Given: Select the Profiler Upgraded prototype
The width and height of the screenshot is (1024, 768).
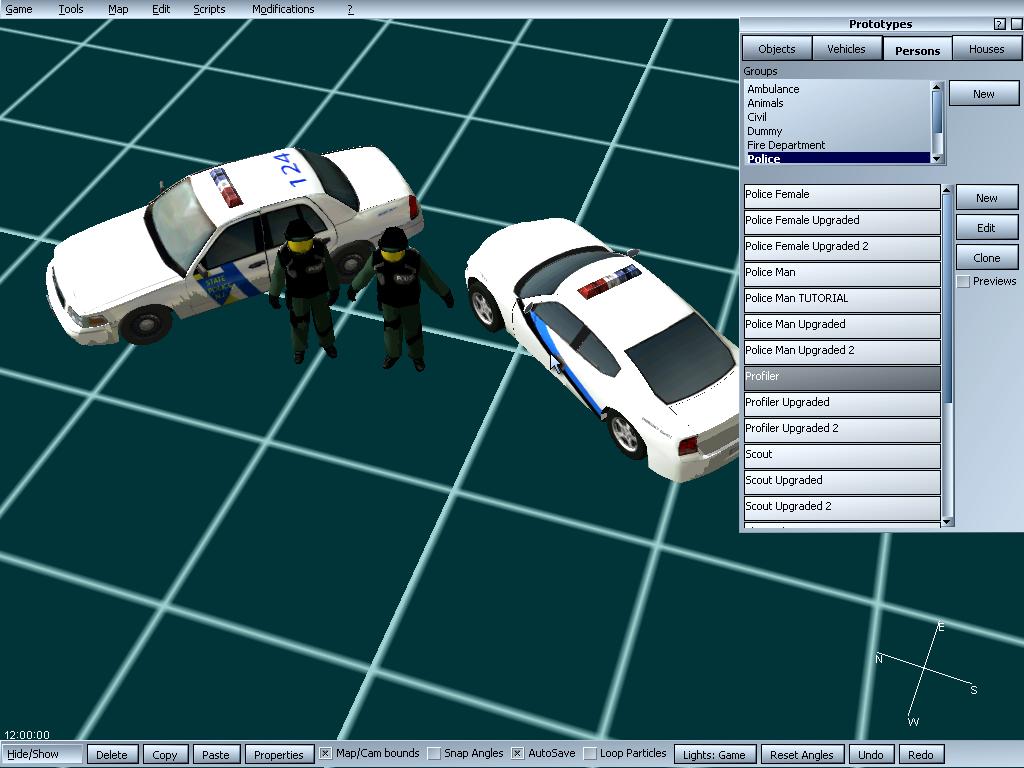Looking at the screenshot, I should (x=842, y=404).
